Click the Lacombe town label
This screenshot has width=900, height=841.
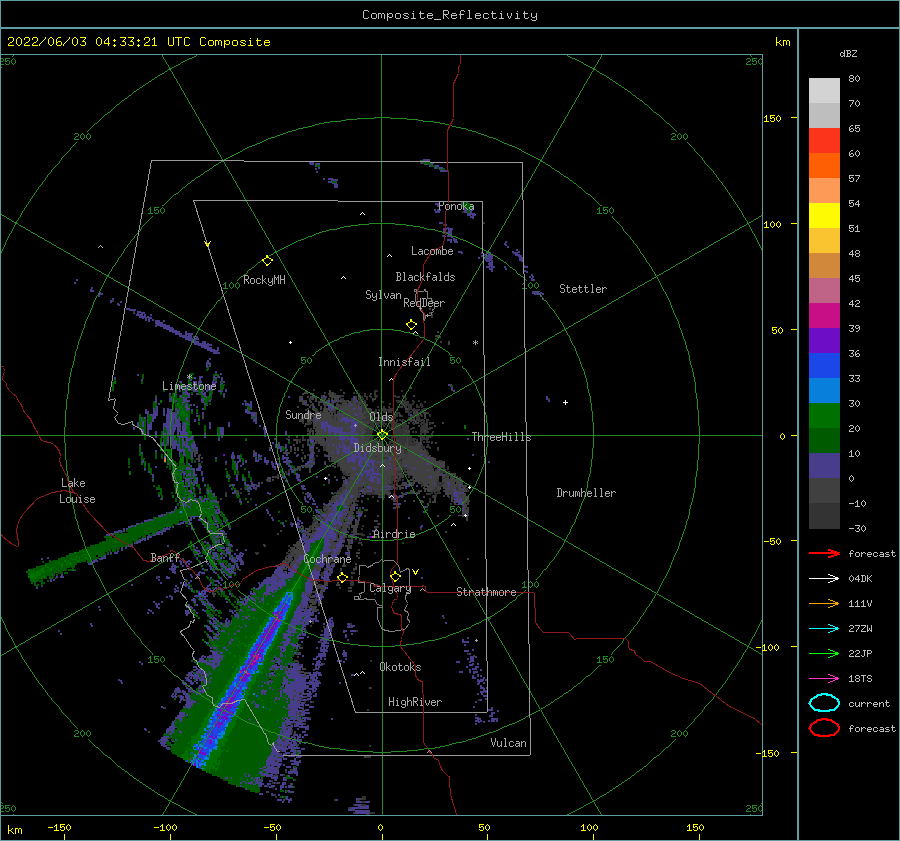432,251
